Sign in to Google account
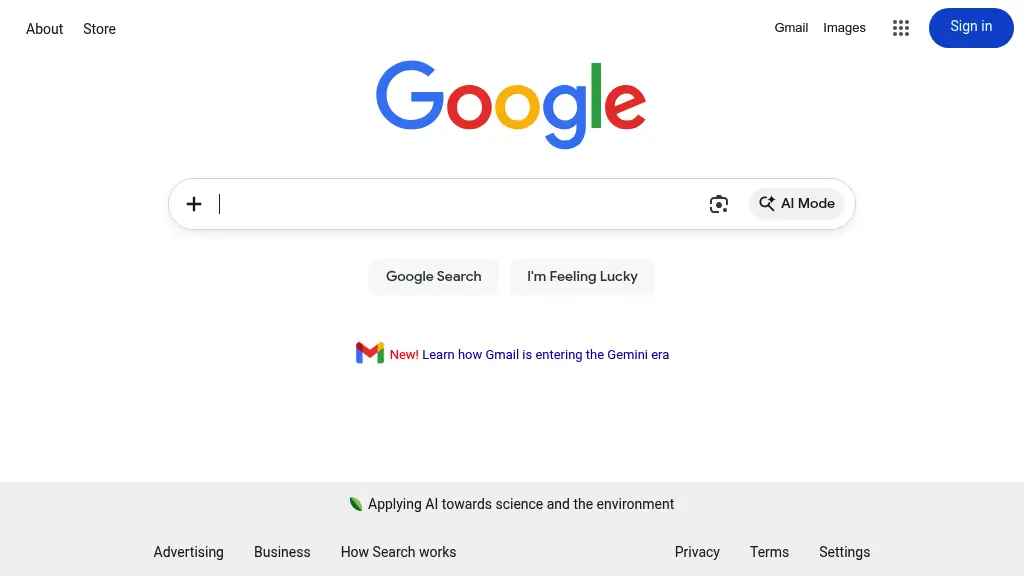The image size is (1024, 576). (971, 27)
